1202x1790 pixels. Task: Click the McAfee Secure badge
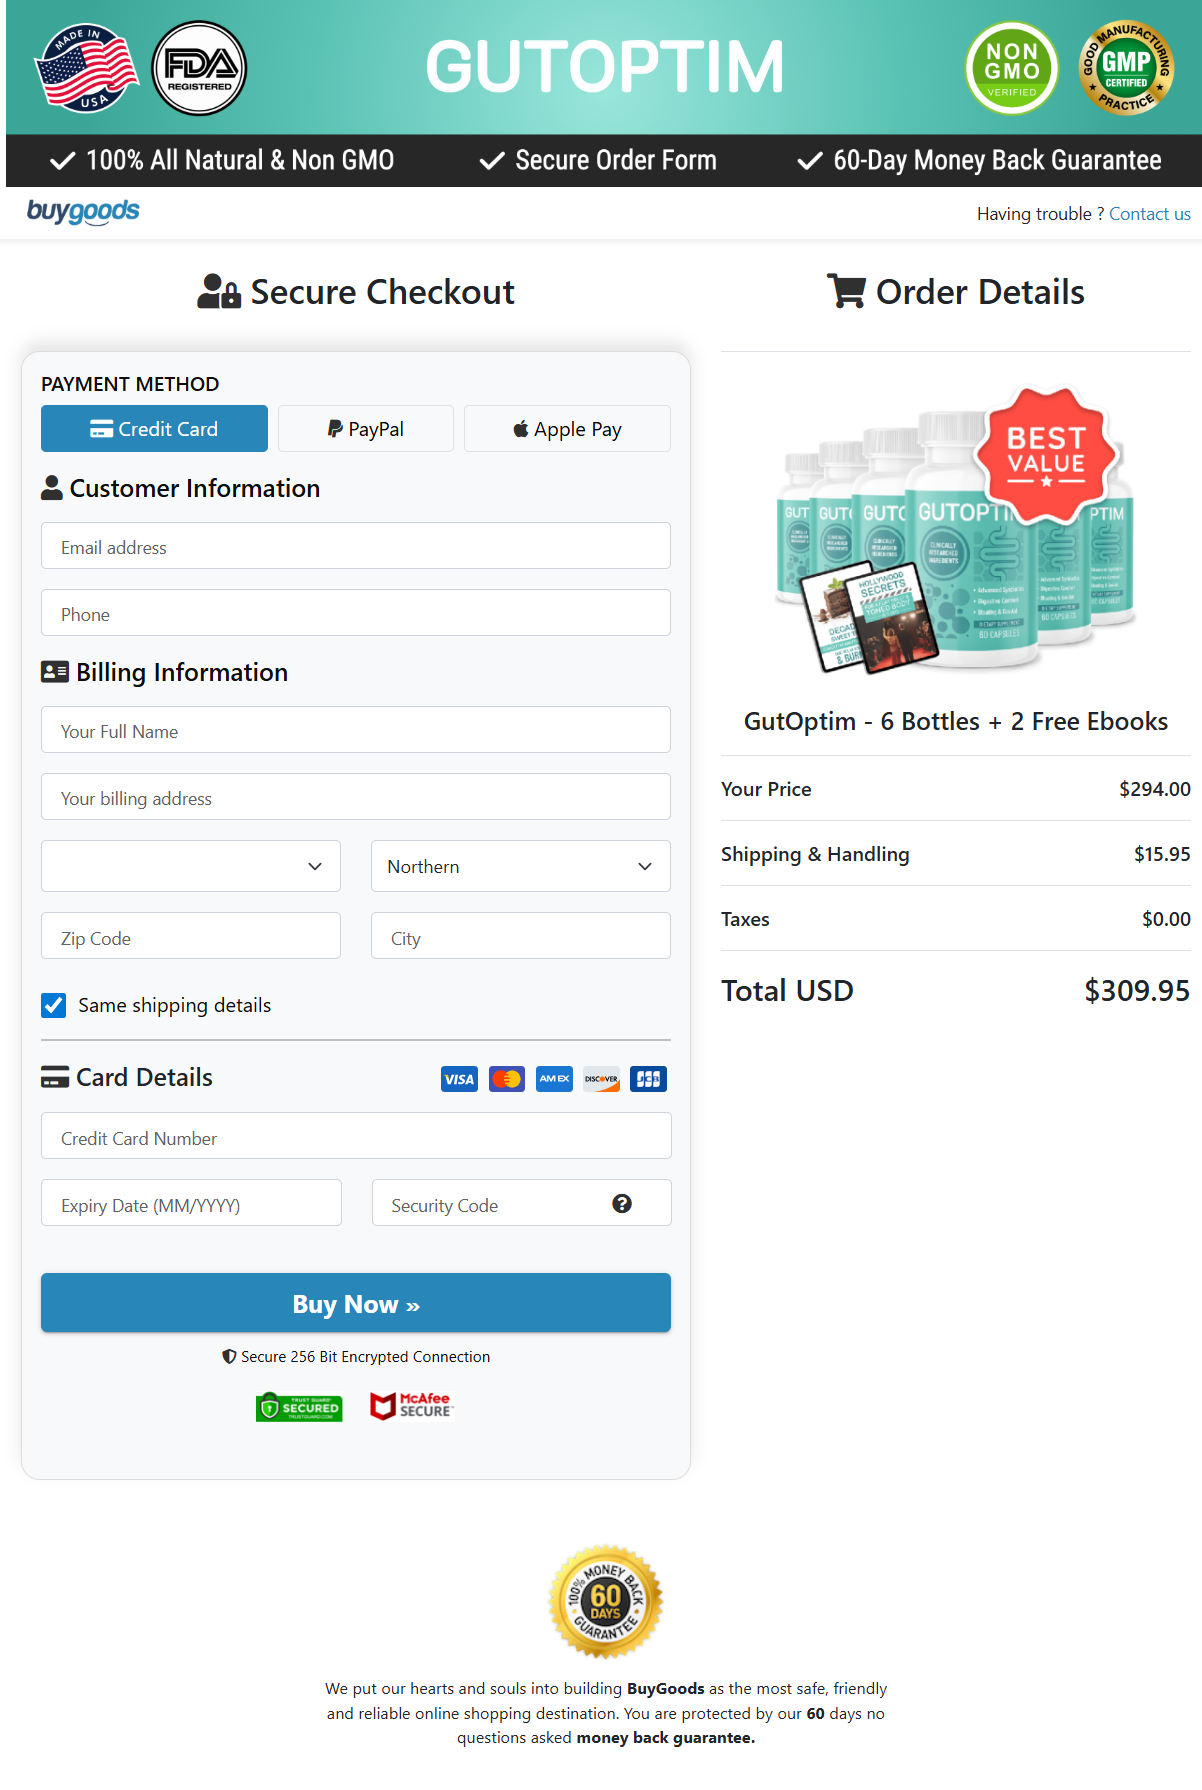tap(410, 1406)
